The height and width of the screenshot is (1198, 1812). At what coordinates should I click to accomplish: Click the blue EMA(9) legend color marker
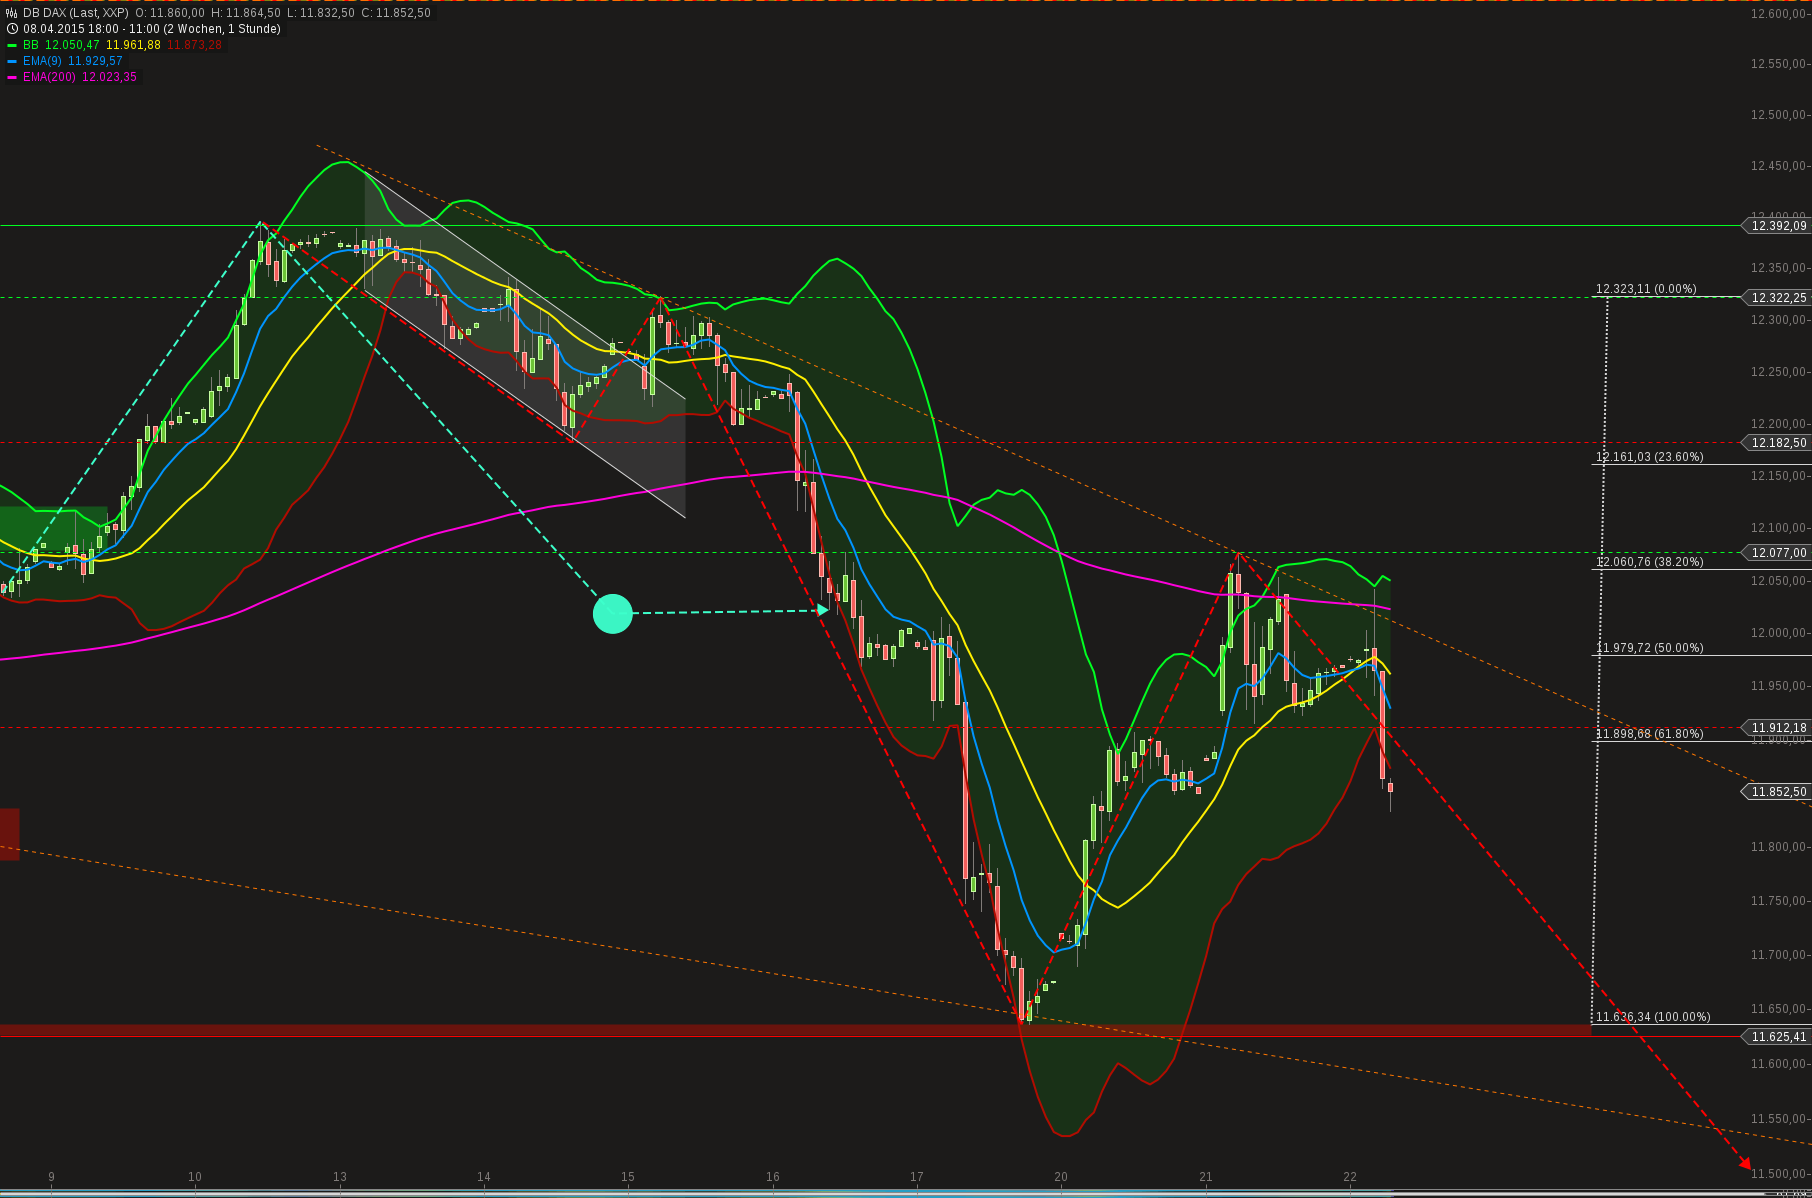coord(12,61)
